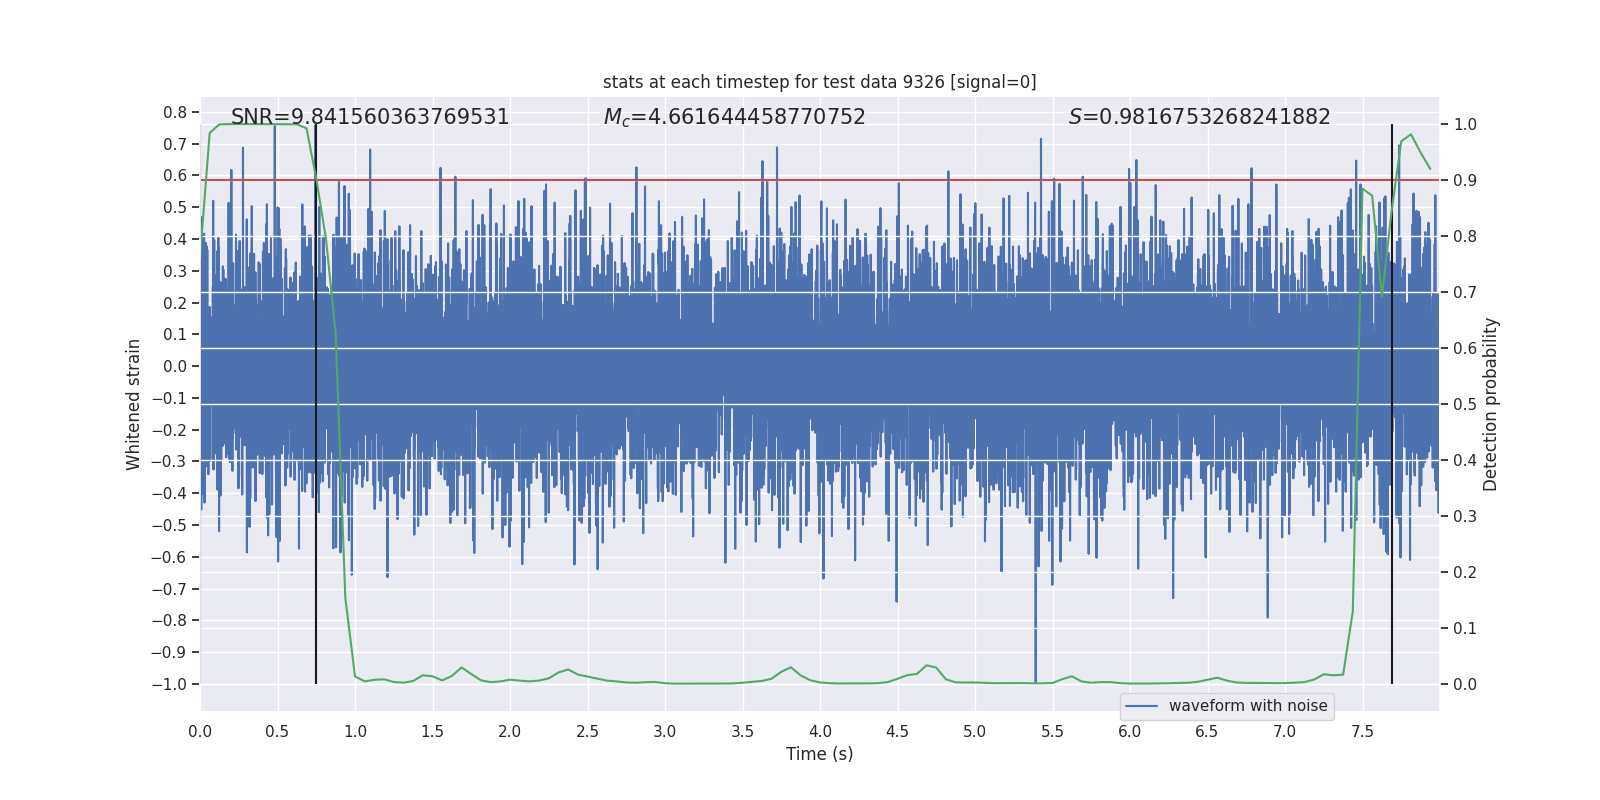Click the 'Time (s)' x-axis label
The height and width of the screenshot is (800, 1600).
(x=820, y=754)
